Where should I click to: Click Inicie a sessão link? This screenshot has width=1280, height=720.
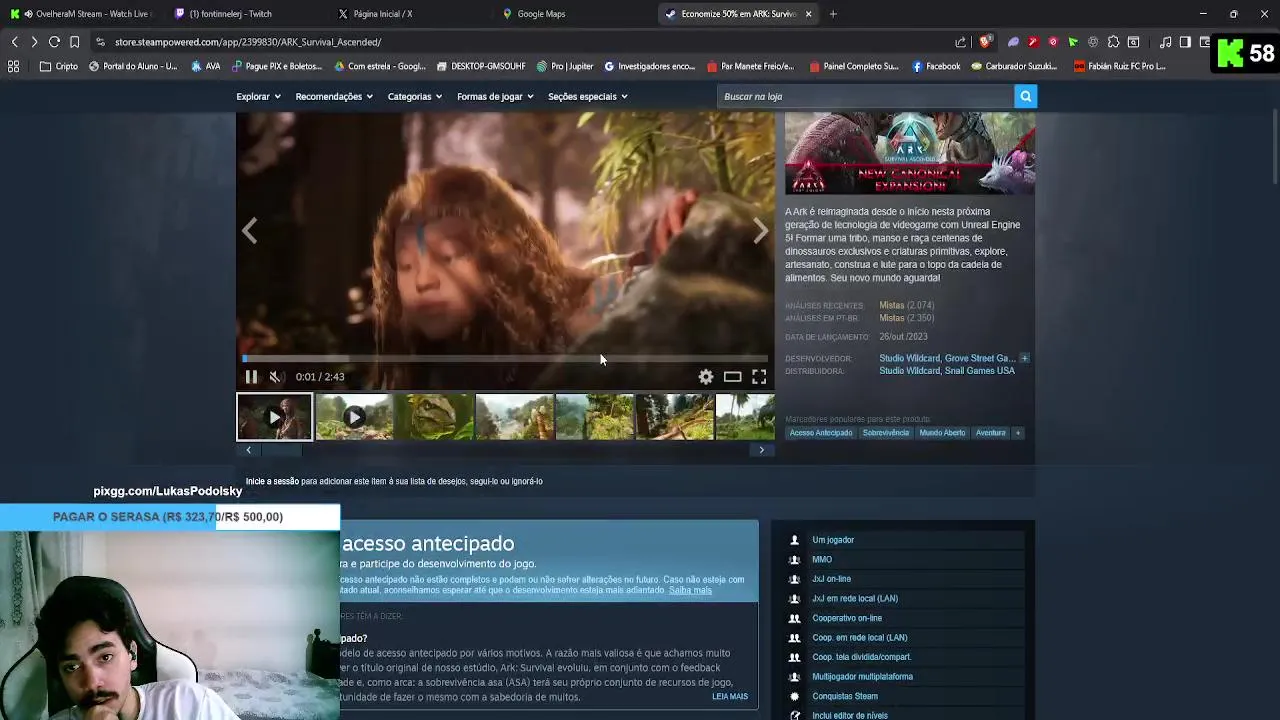[x=272, y=481]
